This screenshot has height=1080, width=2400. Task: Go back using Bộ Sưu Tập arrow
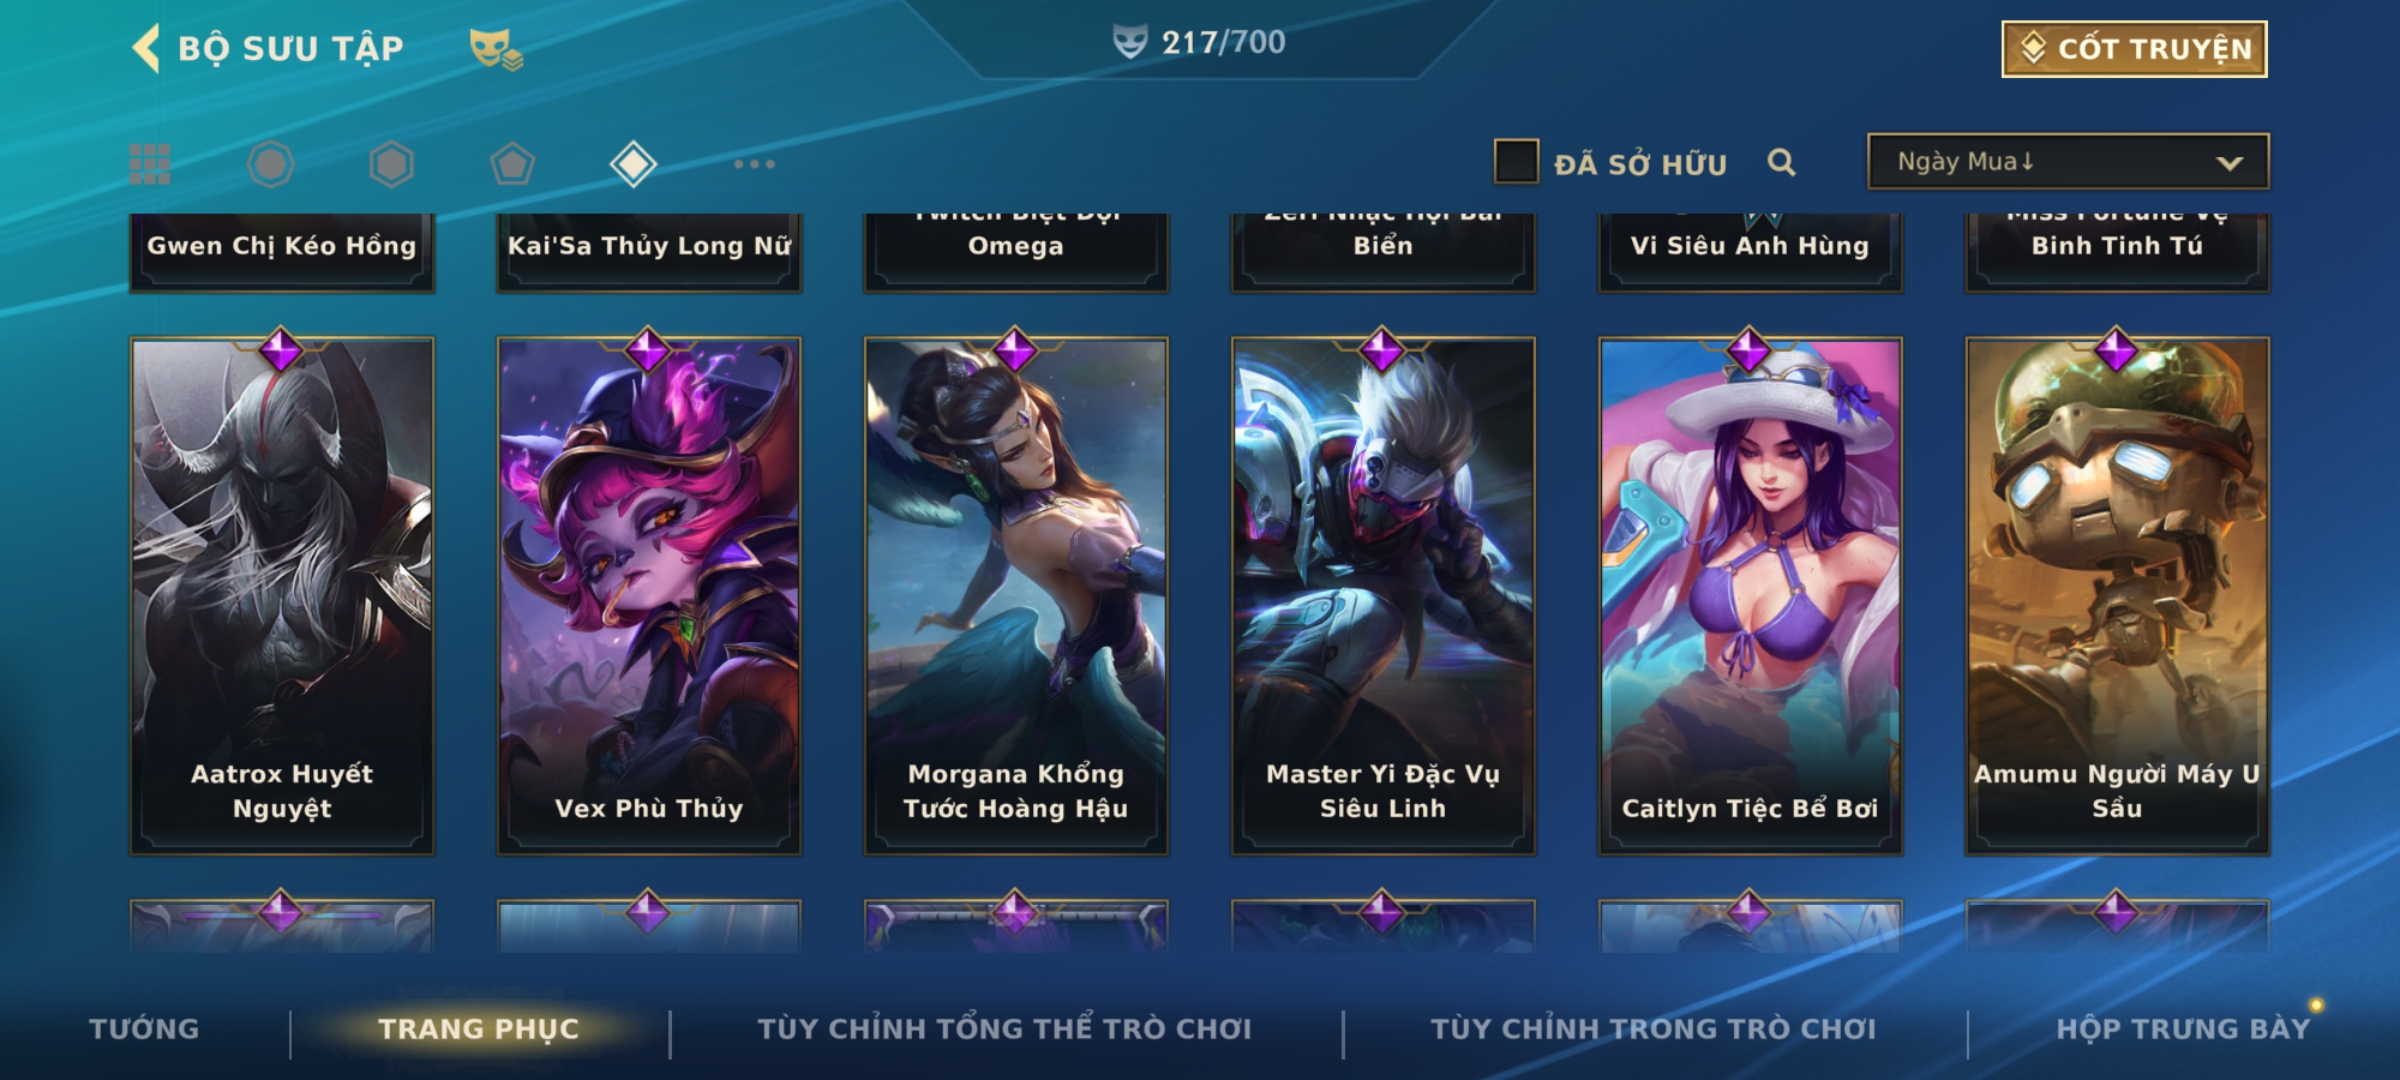point(147,48)
